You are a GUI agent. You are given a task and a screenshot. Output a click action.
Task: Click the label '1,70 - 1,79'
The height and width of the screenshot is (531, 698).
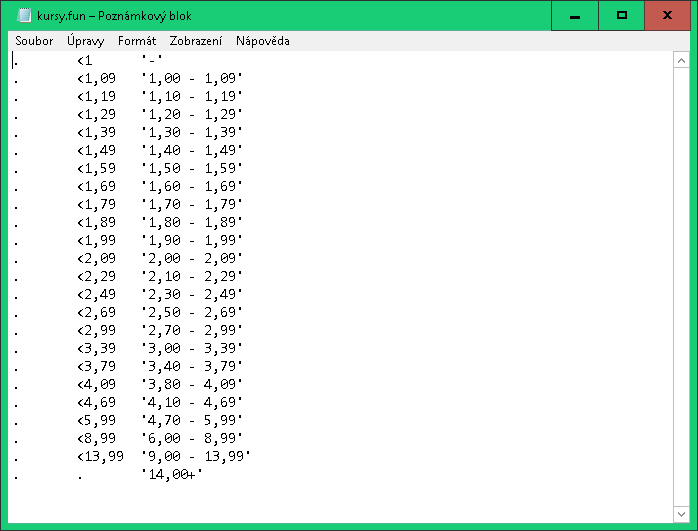(x=192, y=204)
